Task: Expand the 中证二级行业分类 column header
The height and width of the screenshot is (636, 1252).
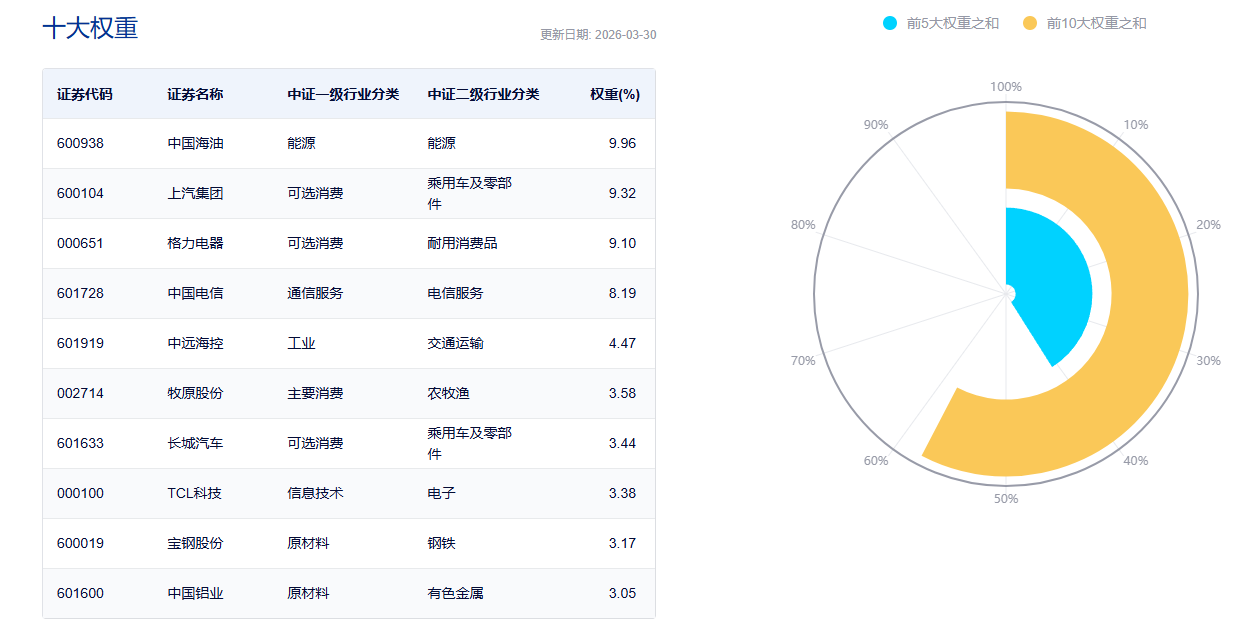Action: click(x=477, y=93)
